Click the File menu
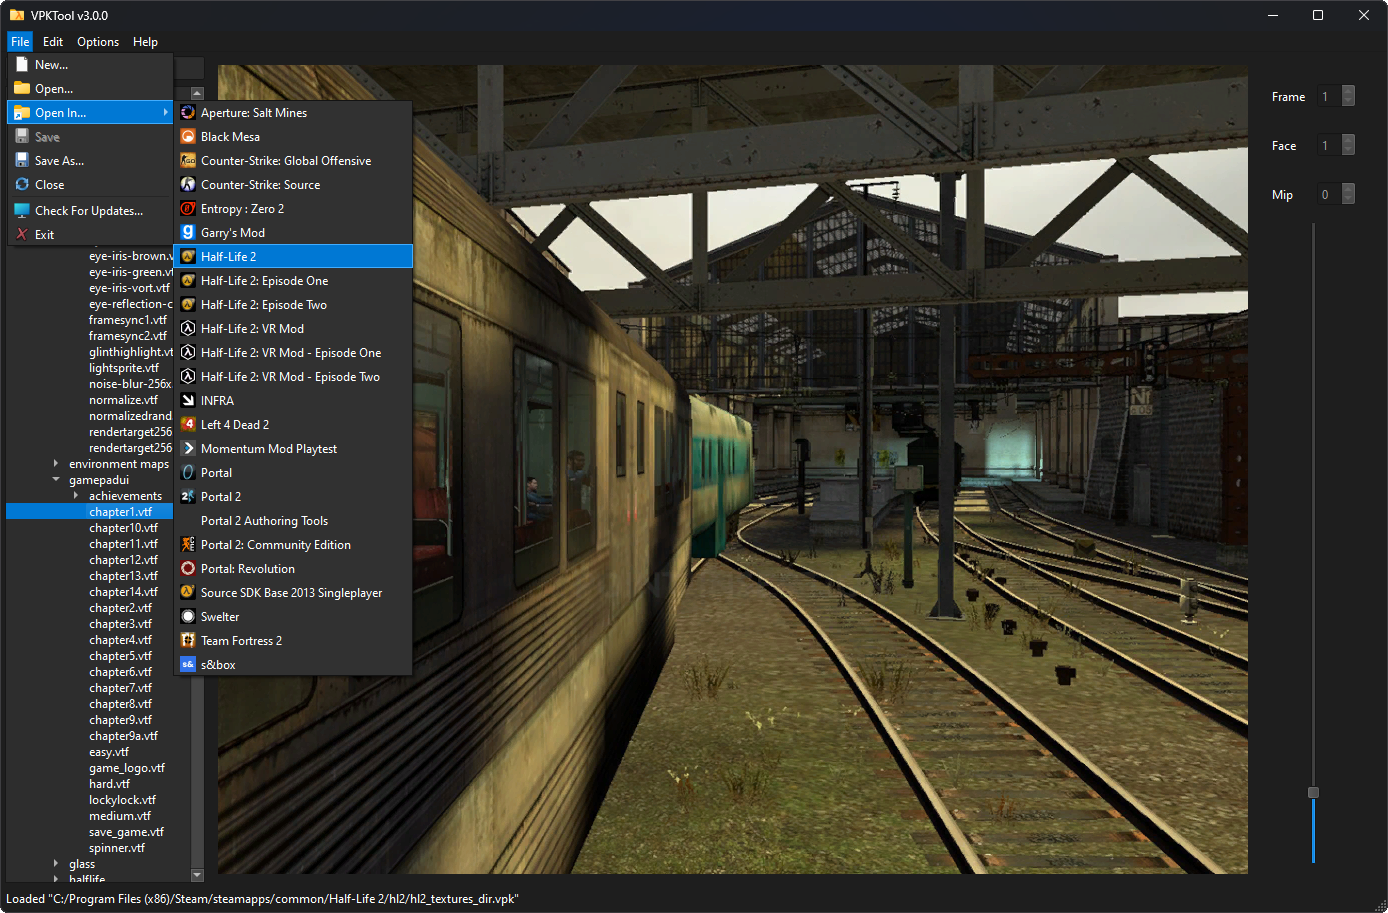Image resolution: width=1388 pixels, height=913 pixels. click(x=20, y=42)
